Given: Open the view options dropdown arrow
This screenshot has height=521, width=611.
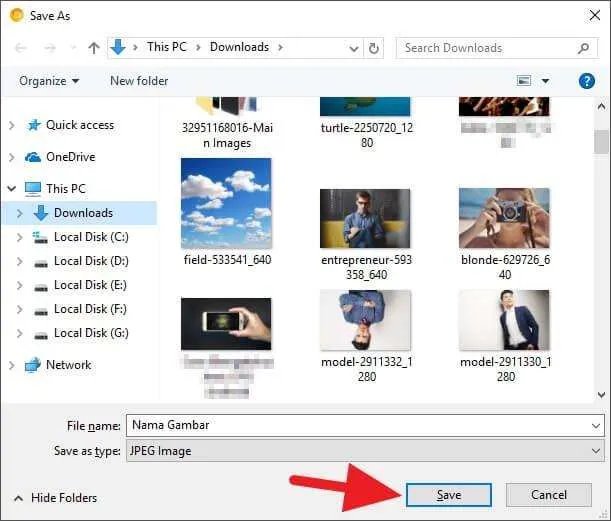Looking at the screenshot, I should (546, 81).
